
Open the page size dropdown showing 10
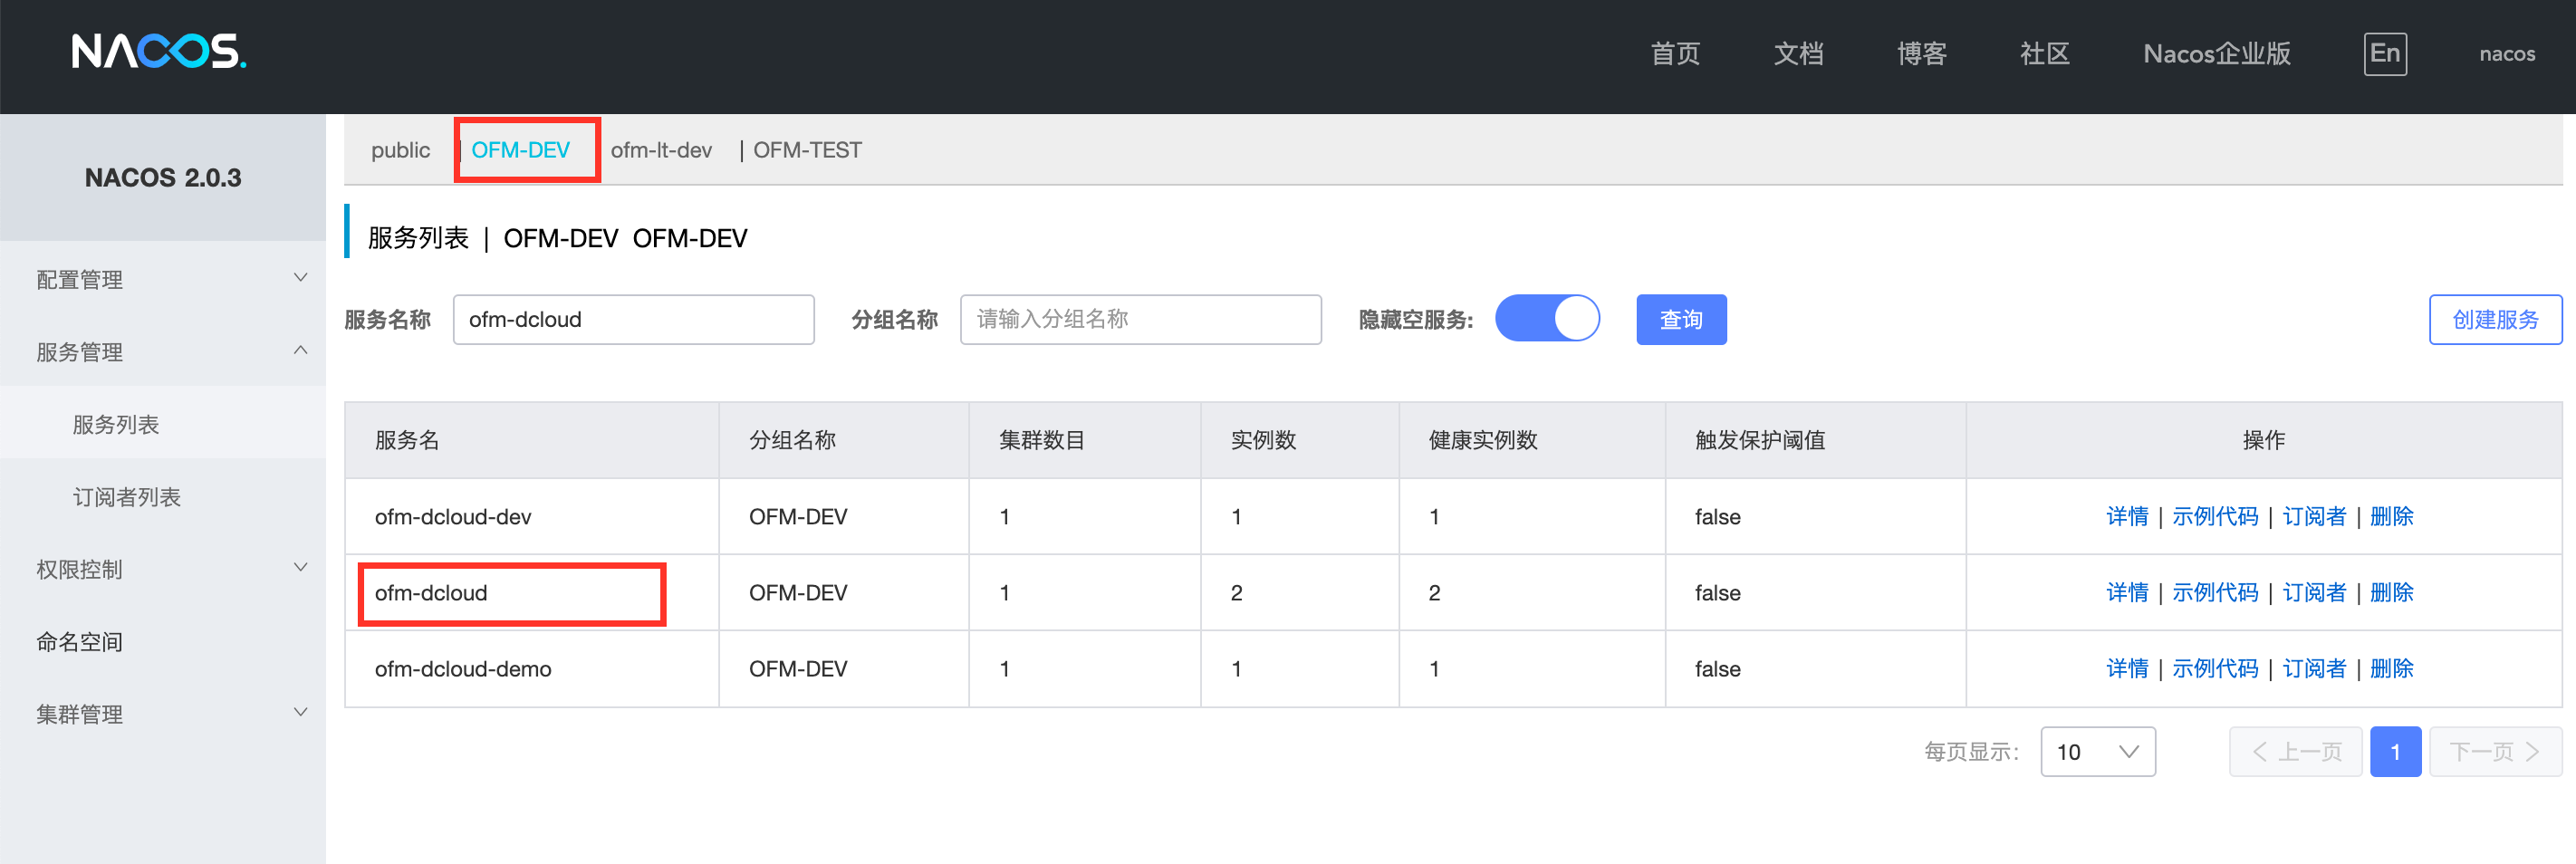(x=2097, y=751)
